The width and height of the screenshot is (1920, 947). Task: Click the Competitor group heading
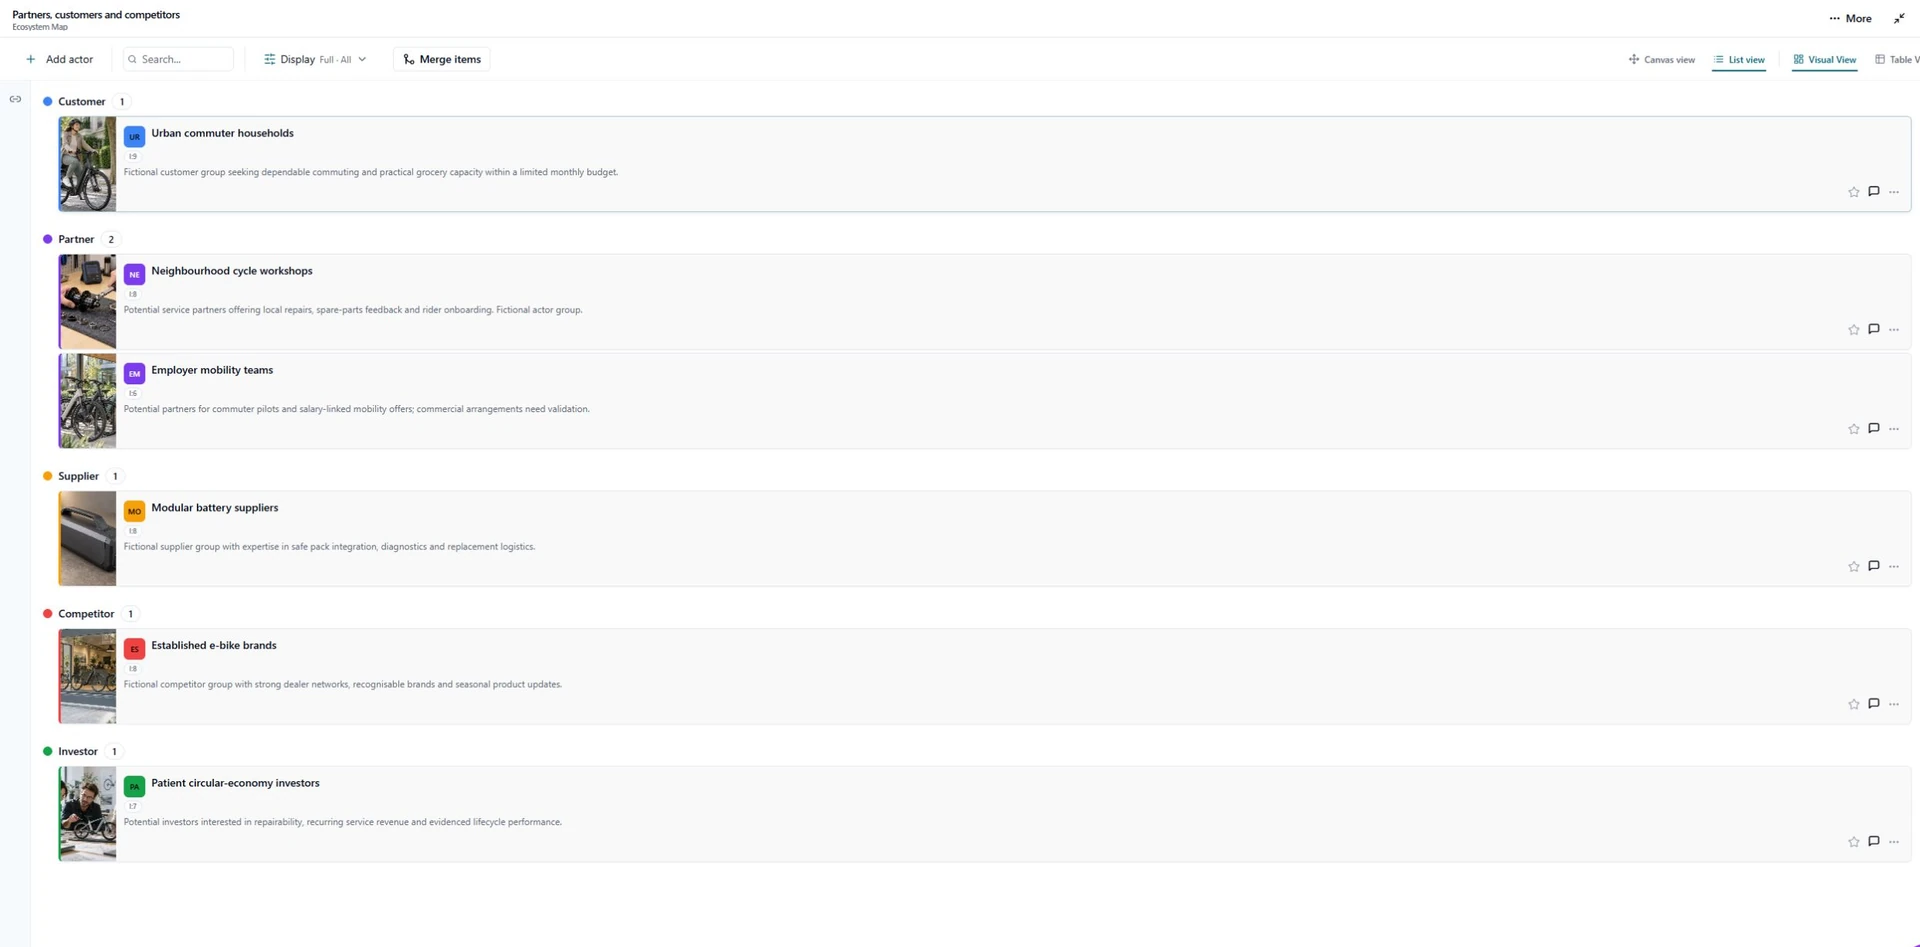coord(86,614)
